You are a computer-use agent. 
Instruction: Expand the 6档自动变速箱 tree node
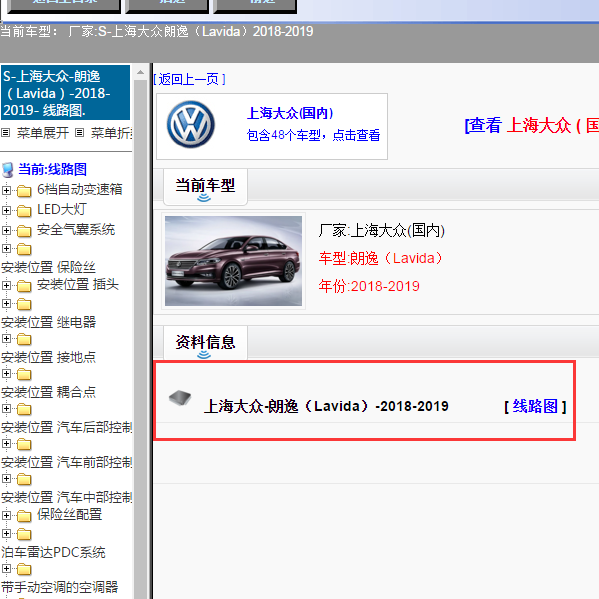pos(6,190)
